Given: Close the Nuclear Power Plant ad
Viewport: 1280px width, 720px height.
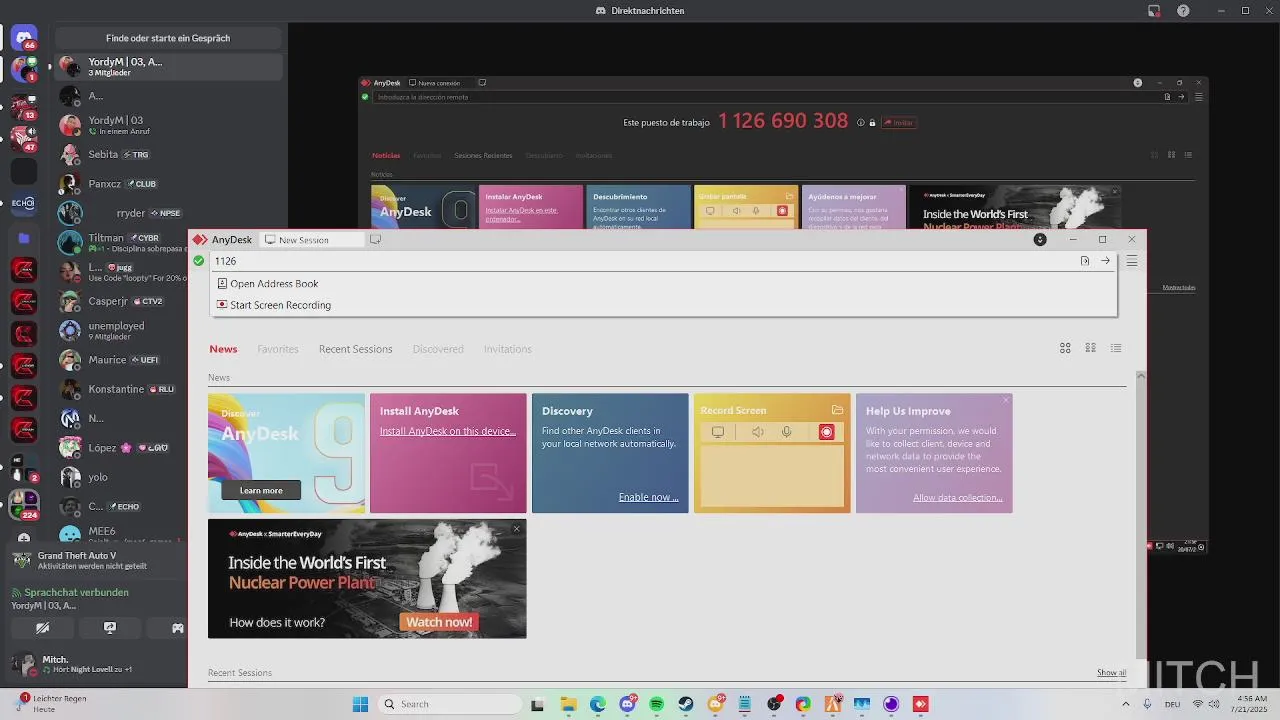Looking at the screenshot, I should pyautogui.click(x=517, y=528).
